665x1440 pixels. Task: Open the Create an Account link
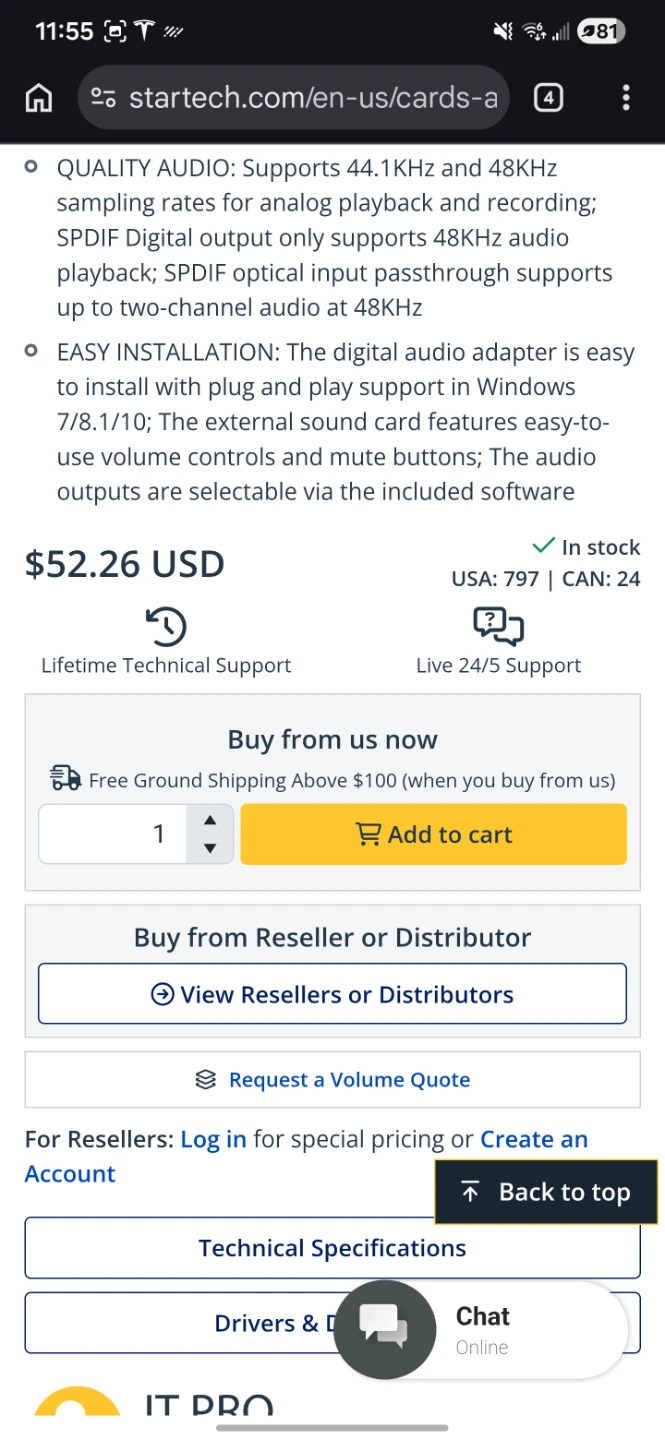click(533, 1139)
